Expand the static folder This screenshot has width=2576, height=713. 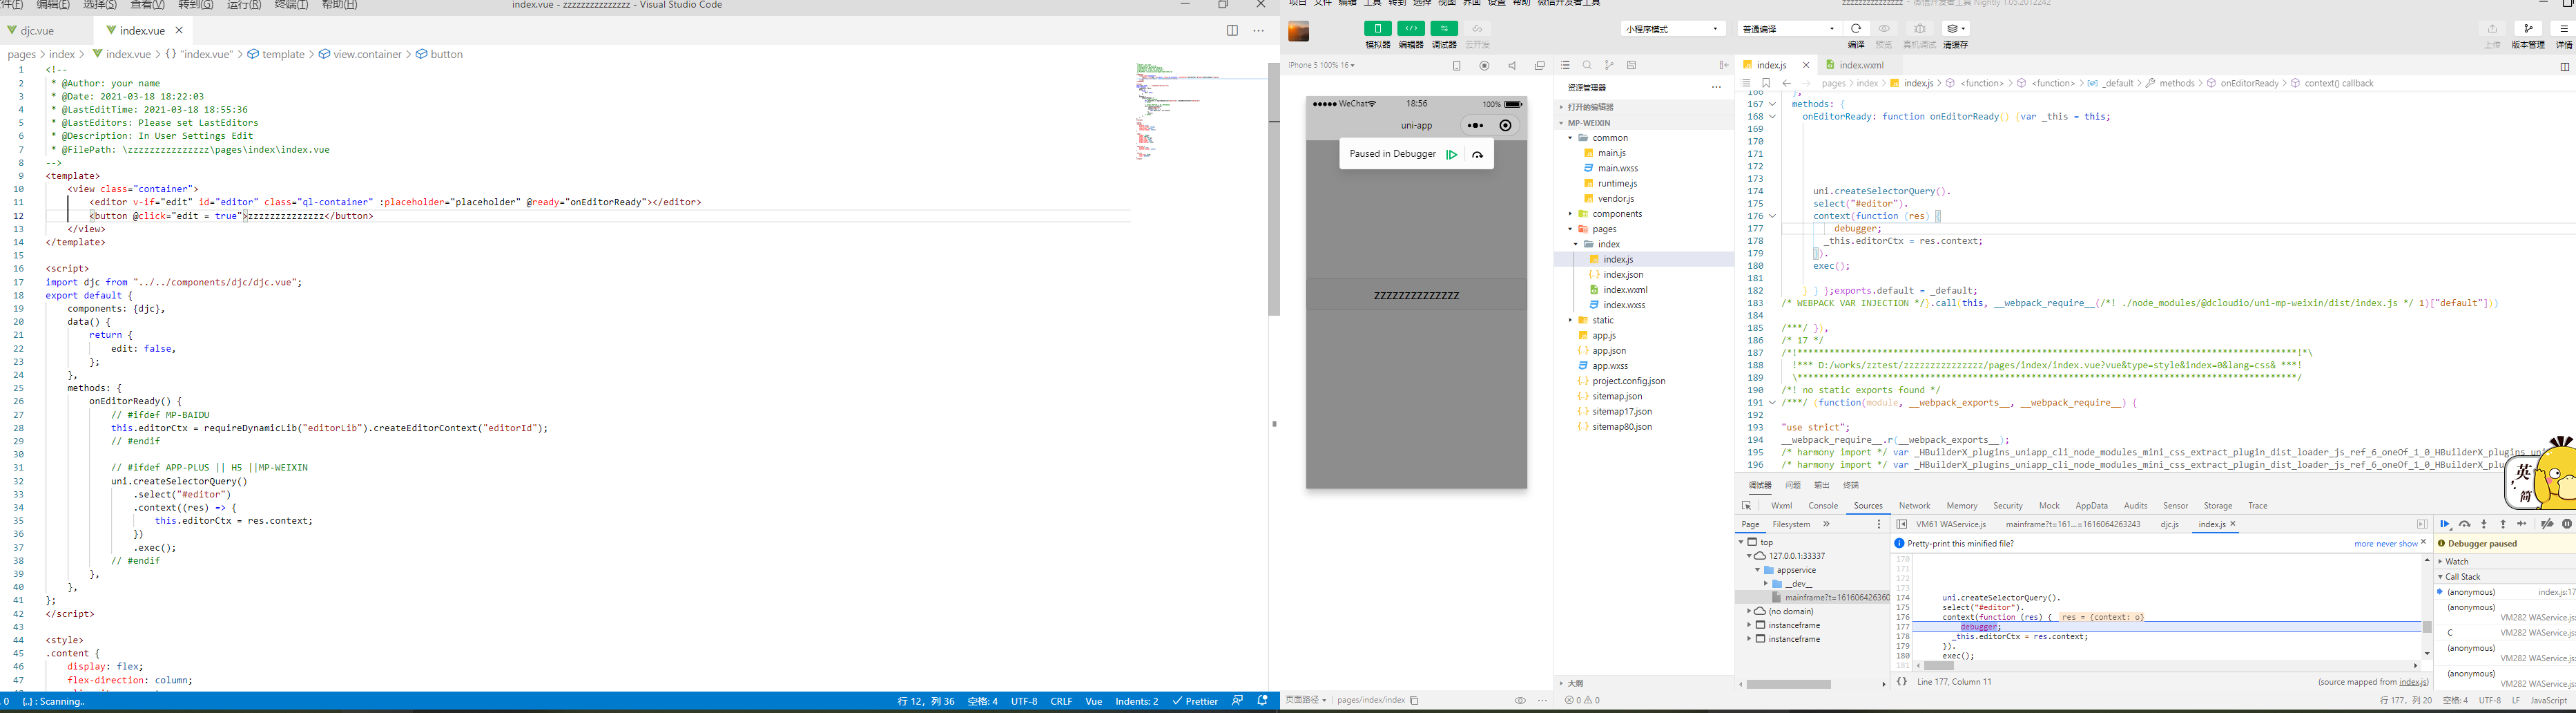click(1644, 320)
